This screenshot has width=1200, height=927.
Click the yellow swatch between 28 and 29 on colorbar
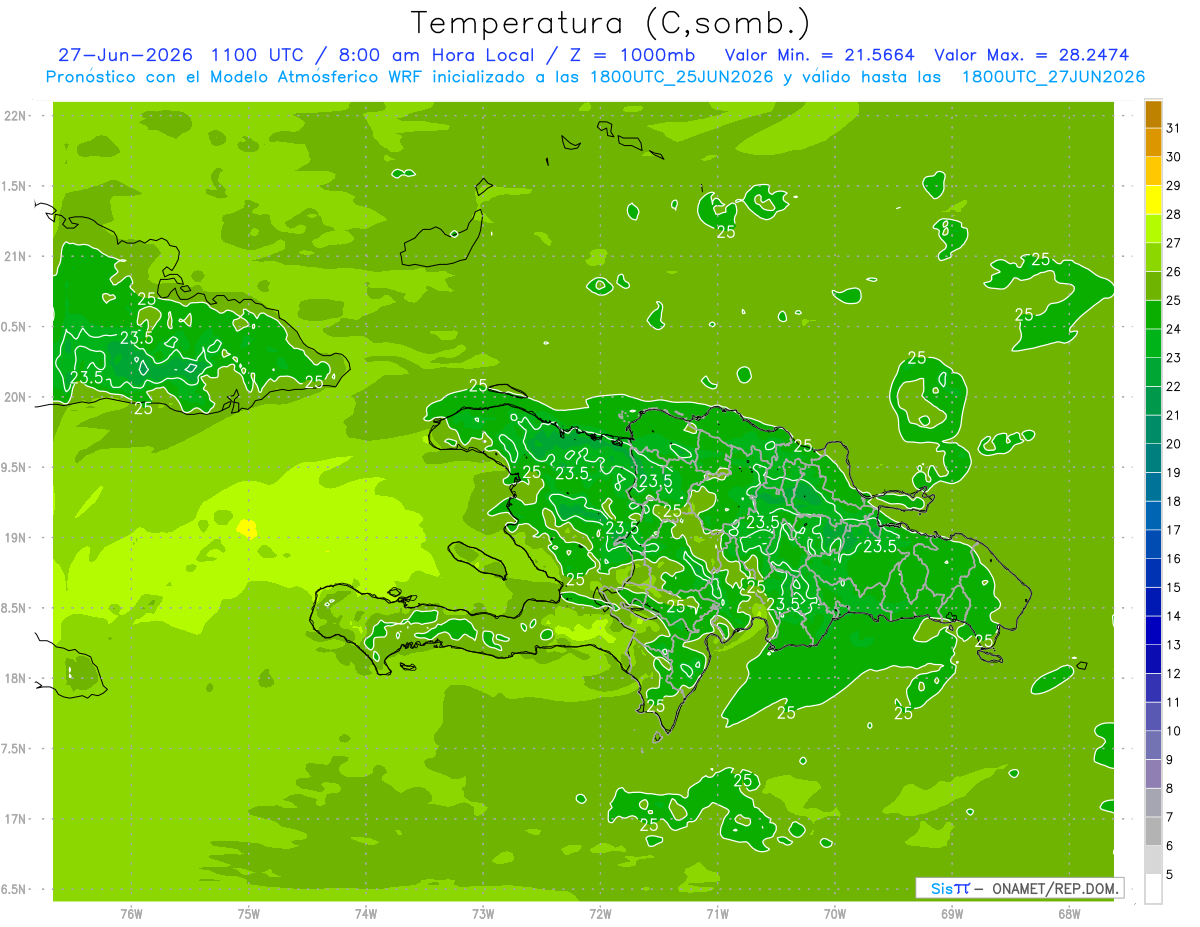point(1153,200)
